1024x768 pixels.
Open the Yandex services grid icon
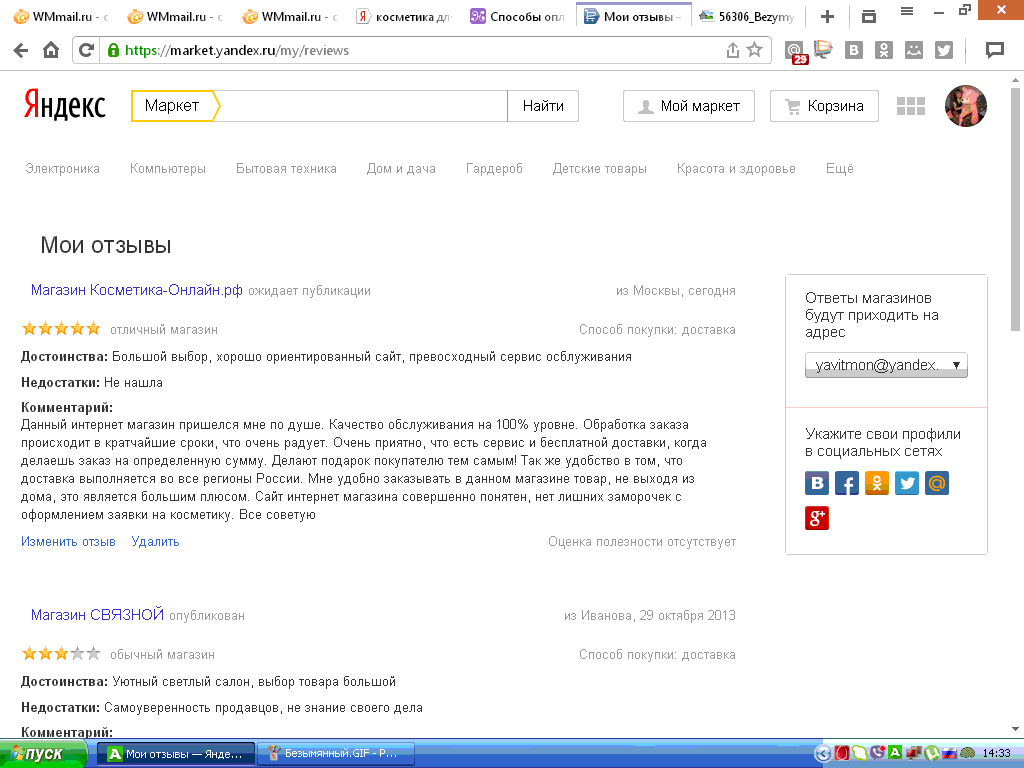click(911, 106)
